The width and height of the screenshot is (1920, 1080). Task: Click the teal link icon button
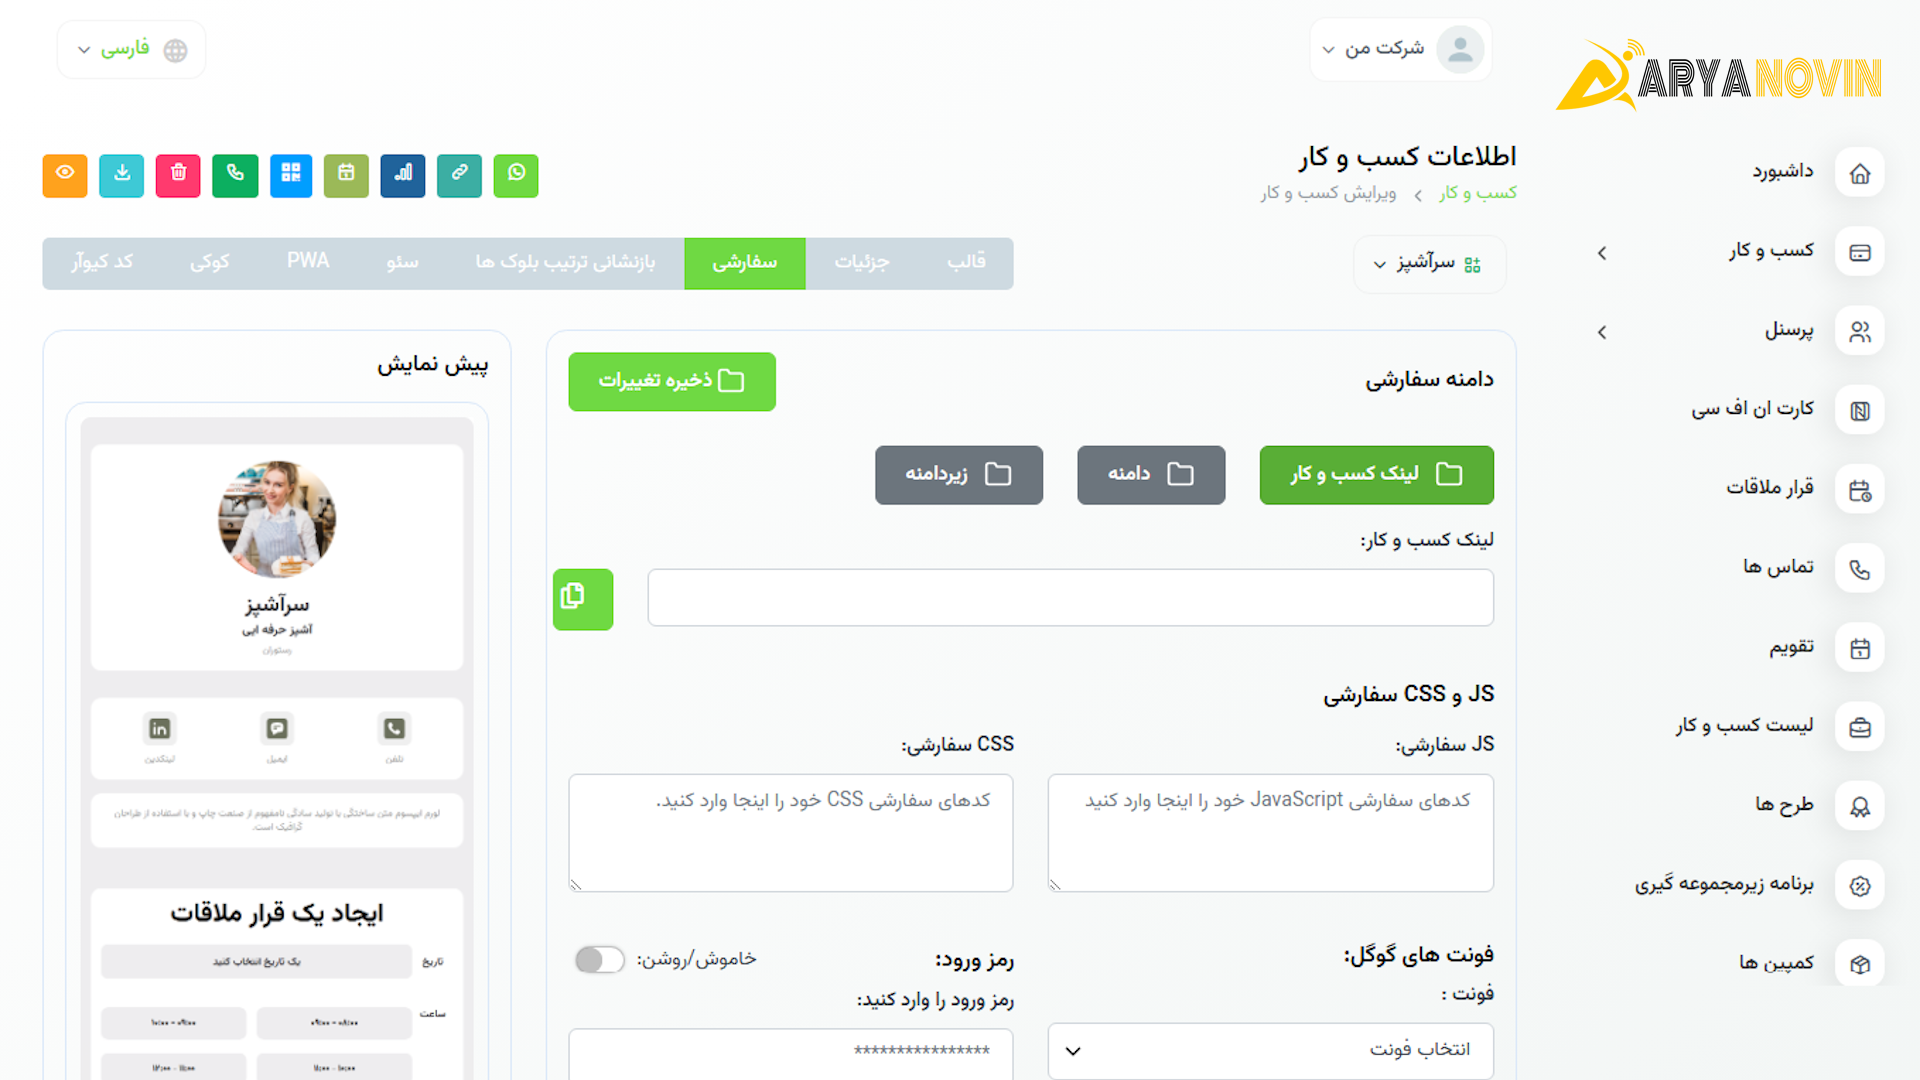point(459,175)
